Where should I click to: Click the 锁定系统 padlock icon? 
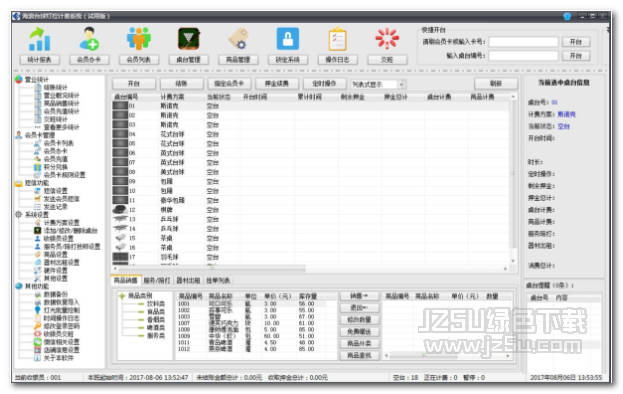(x=288, y=39)
